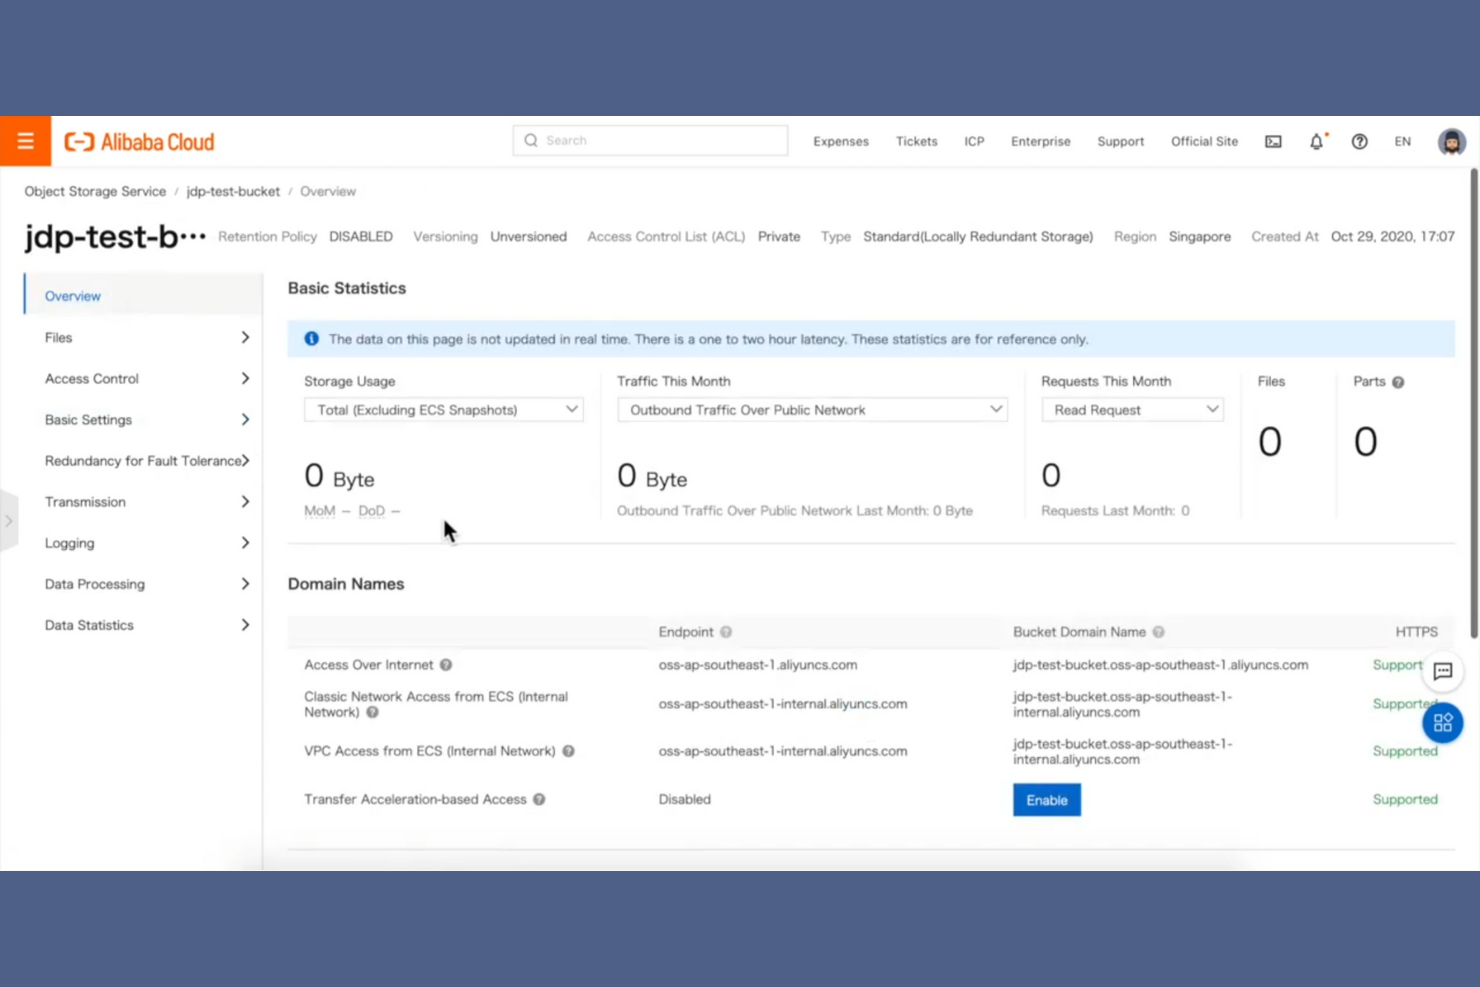Click the Disabled status for Transfer Acceleration
Screen dimensions: 1480x987
click(x=684, y=800)
